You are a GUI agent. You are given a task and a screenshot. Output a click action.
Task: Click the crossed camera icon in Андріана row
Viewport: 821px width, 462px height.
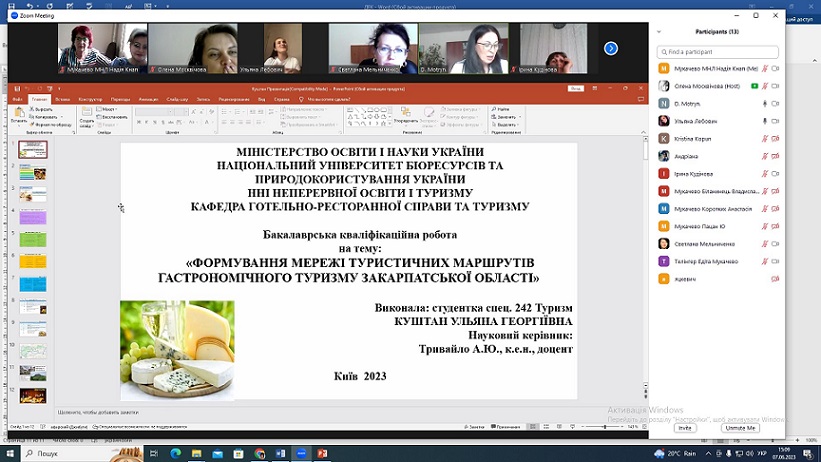775,156
